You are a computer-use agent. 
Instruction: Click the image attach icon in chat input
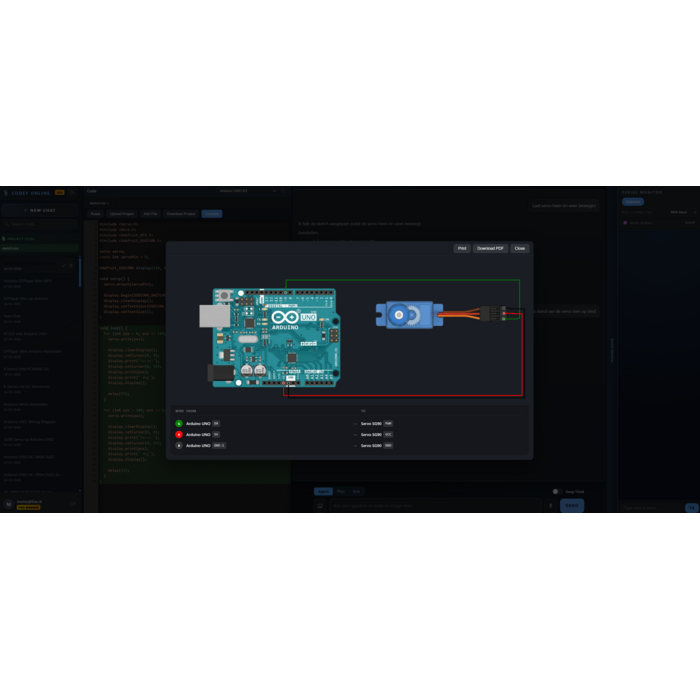click(x=321, y=506)
